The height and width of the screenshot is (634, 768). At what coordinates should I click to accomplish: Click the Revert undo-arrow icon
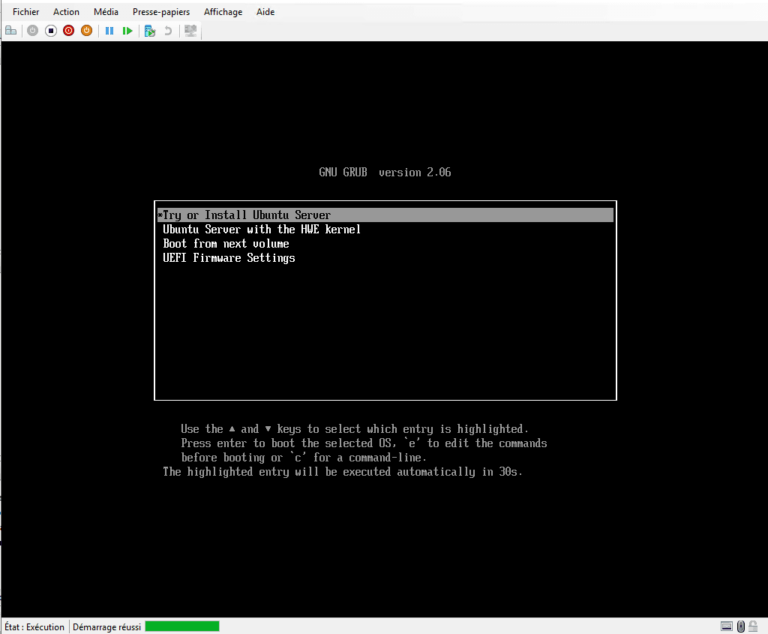click(168, 31)
